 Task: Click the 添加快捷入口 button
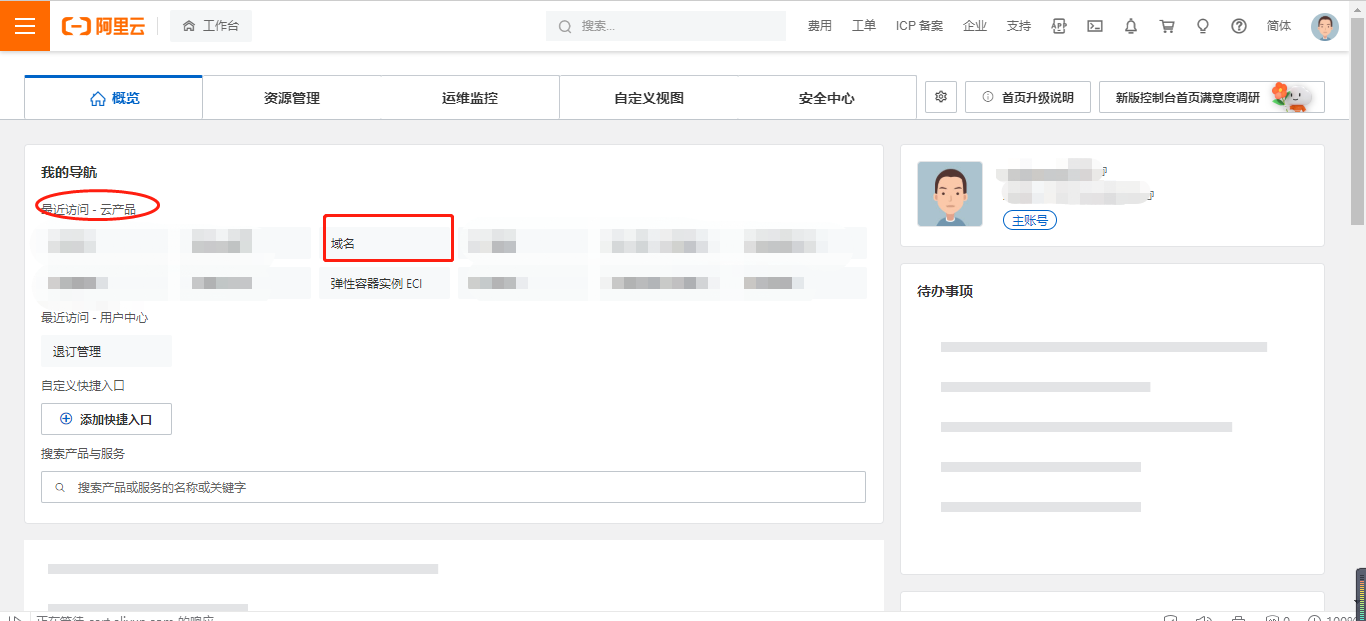click(106, 419)
